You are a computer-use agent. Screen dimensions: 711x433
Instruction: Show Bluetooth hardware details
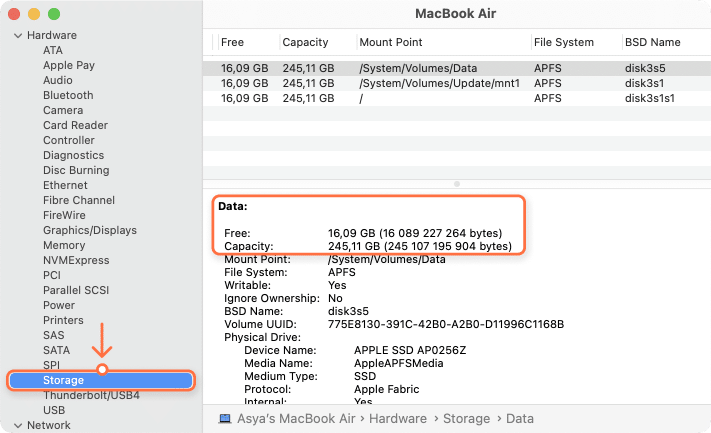(x=68, y=95)
